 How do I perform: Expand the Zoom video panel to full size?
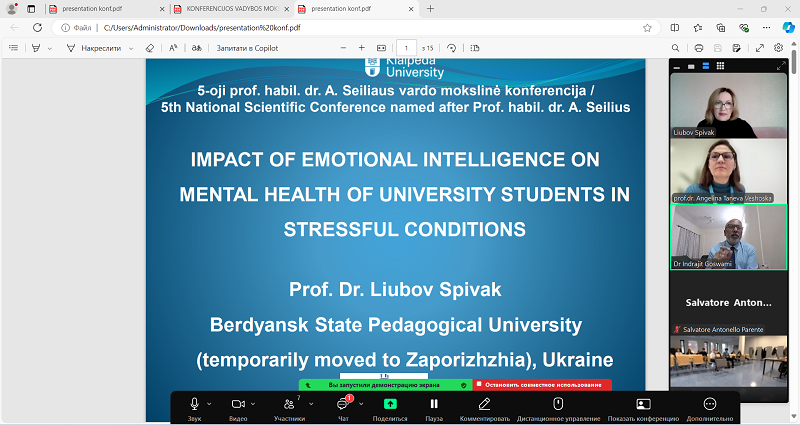coord(781,66)
